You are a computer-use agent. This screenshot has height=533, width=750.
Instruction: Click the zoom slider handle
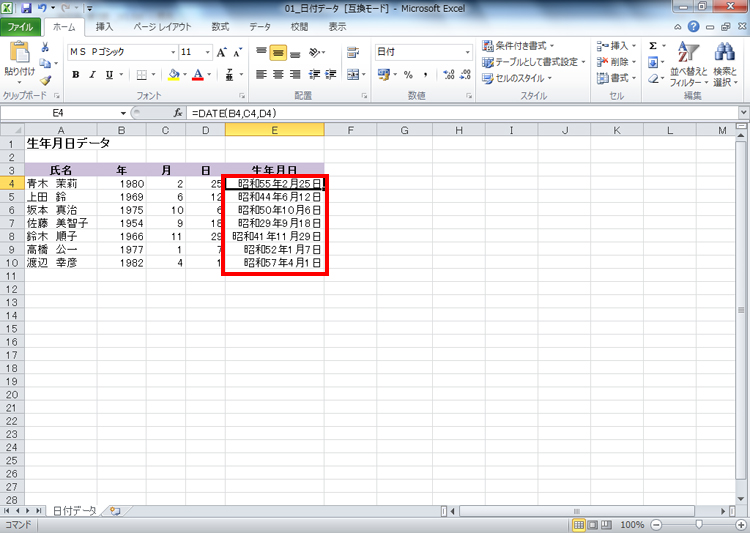click(699, 525)
